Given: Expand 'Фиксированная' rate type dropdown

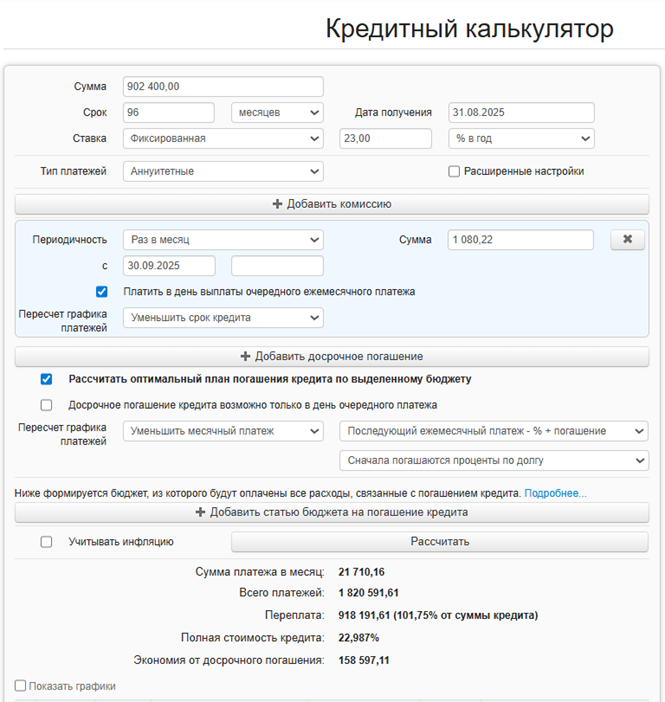Looking at the screenshot, I should coord(223,138).
